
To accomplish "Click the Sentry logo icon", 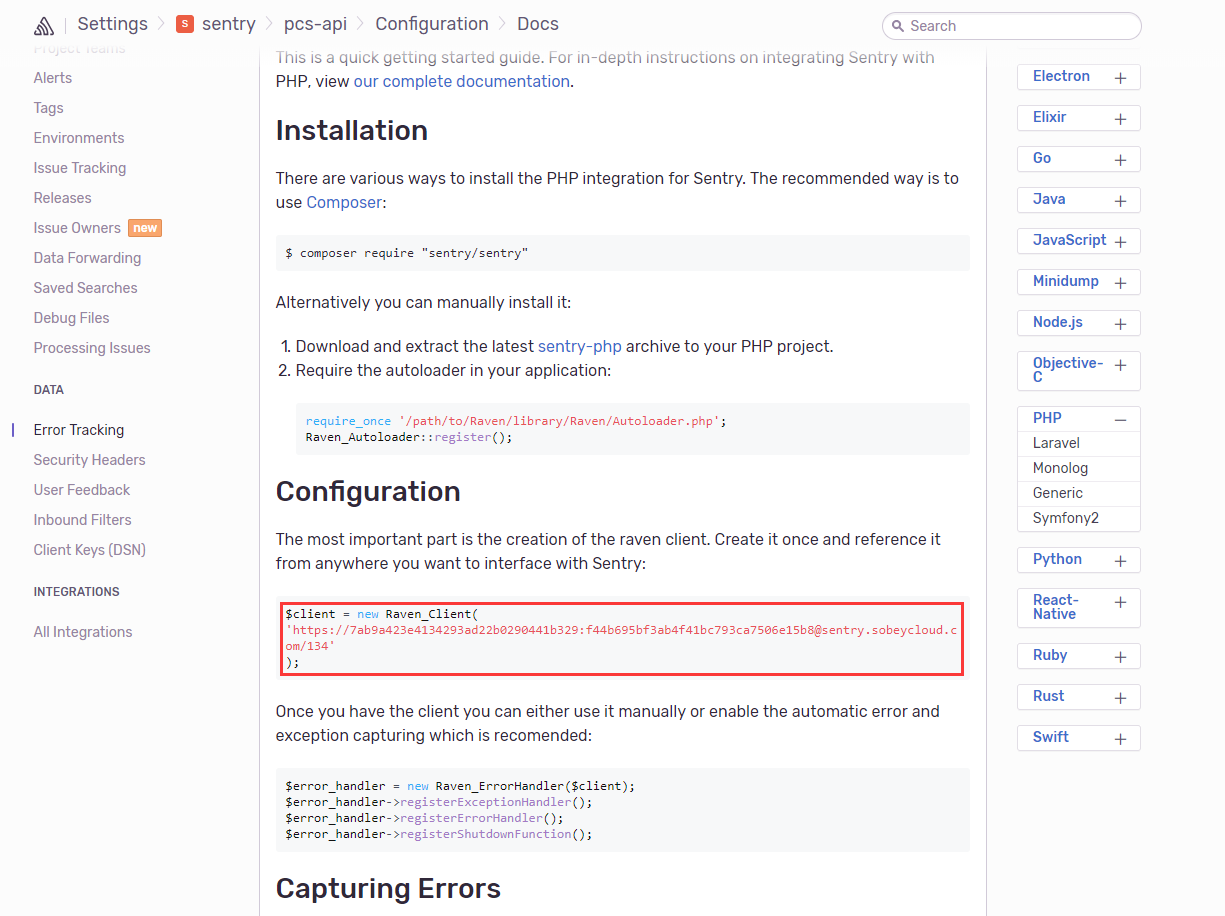I will point(43,25).
